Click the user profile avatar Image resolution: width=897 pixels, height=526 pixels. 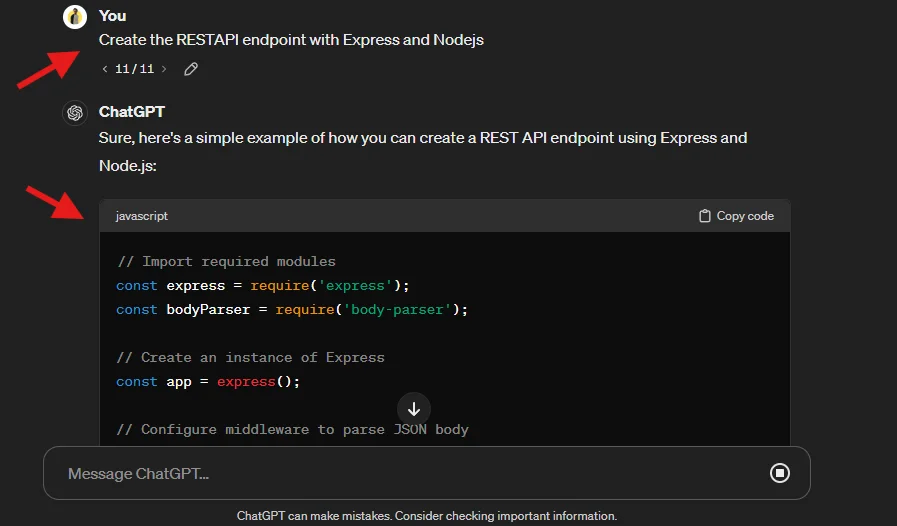(x=75, y=17)
